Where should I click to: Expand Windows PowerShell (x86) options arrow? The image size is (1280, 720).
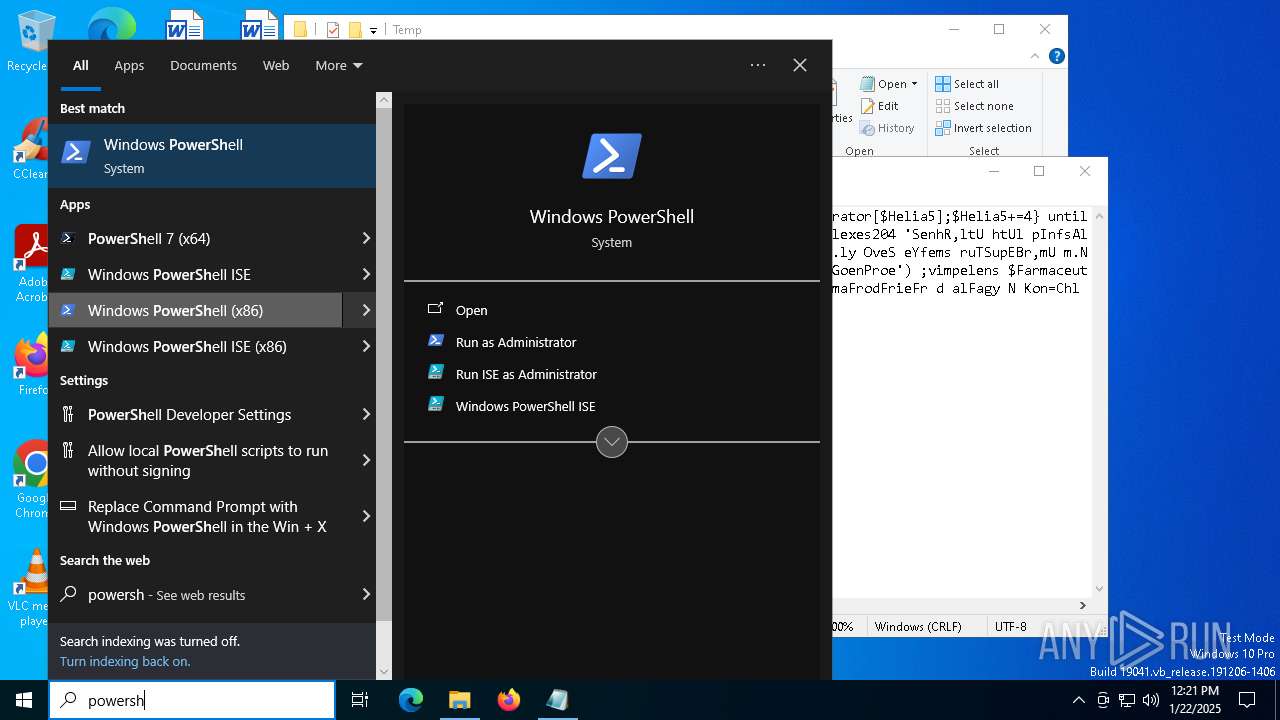[x=366, y=310]
